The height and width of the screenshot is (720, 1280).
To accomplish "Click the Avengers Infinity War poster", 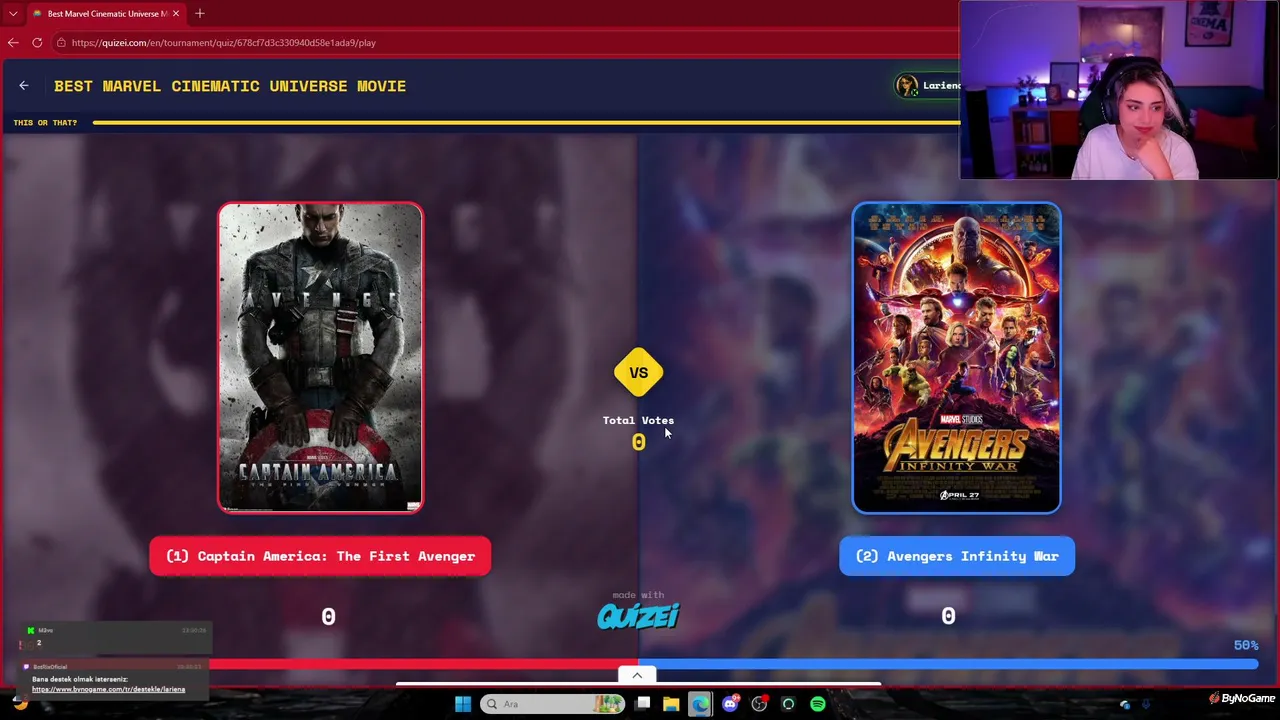I will [956, 358].
